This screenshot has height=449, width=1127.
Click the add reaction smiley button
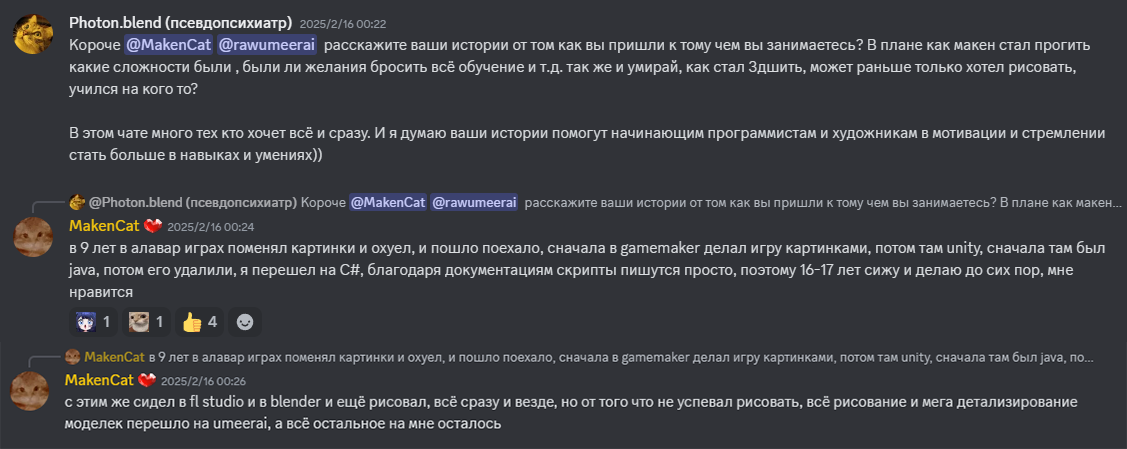click(244, 322)
